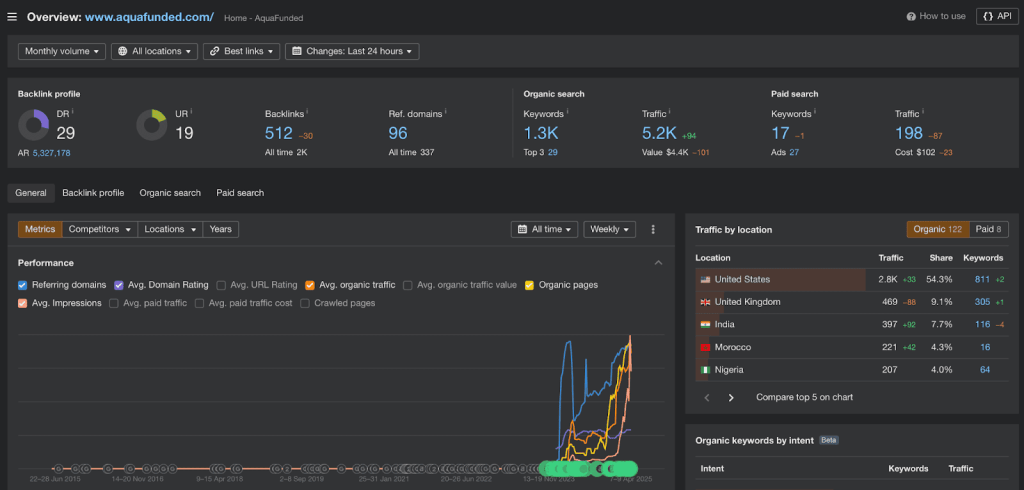Enable Avg. organic traffic value checkbox
The height and width of the screenshot is (490, 1024).
pos(408,285)
